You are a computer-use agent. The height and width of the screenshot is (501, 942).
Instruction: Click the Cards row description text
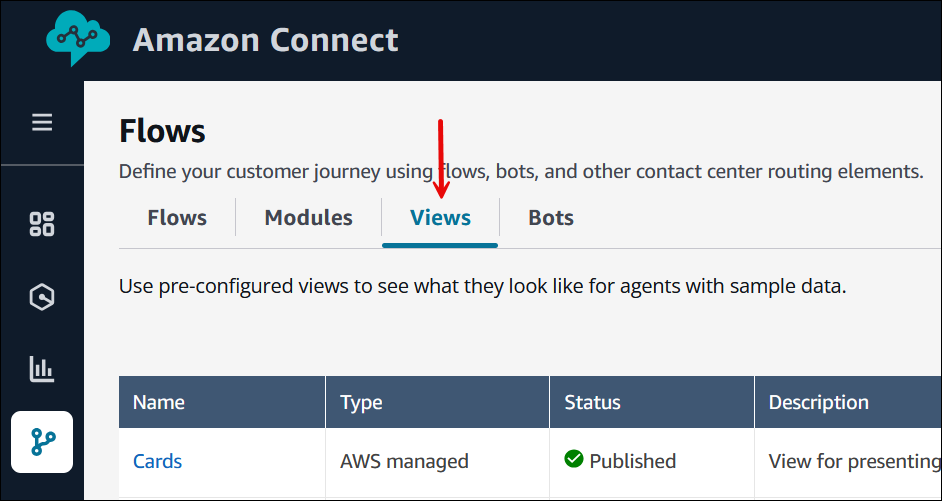[x=853, y=461]
